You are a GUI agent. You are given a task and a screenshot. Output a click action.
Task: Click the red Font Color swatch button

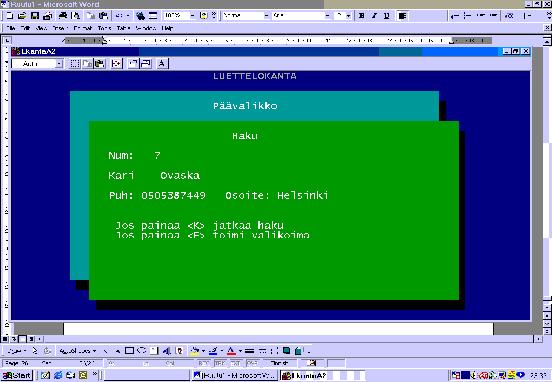(231, 351)
